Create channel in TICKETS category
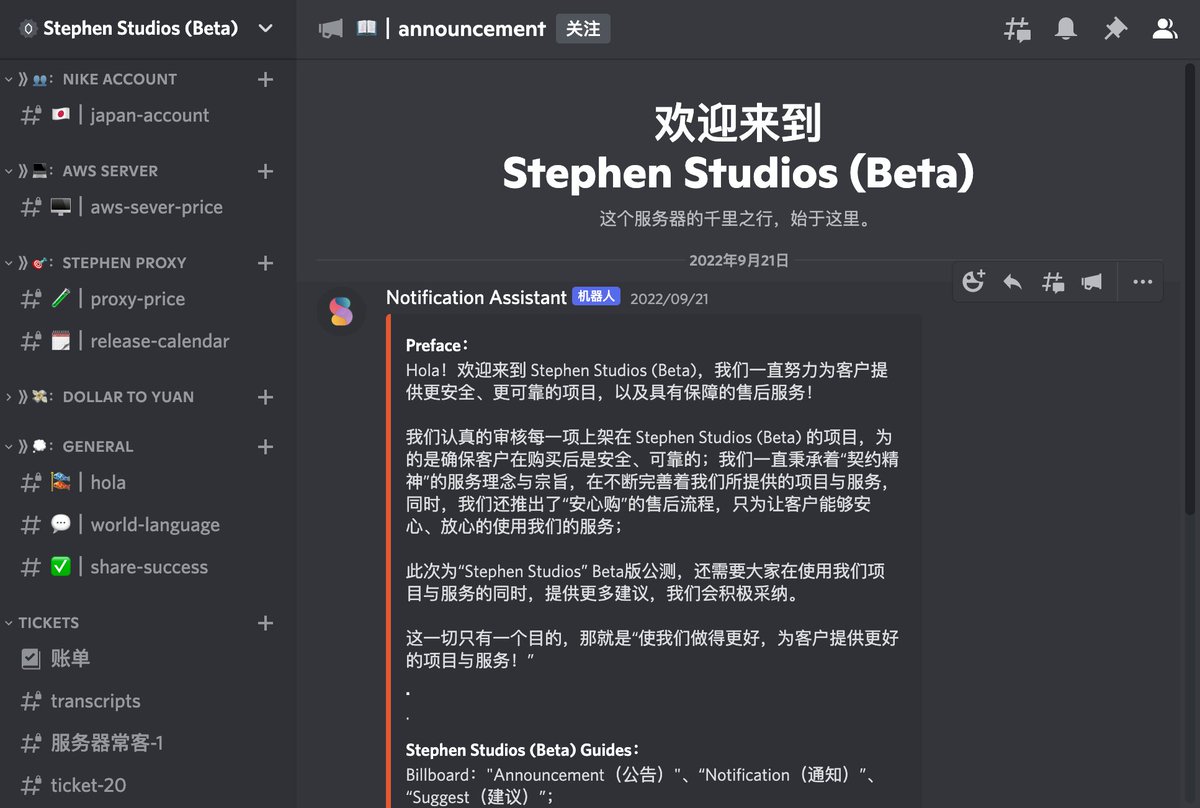The height and width of the screenshot is (808, 1200). tap(265, 623)
